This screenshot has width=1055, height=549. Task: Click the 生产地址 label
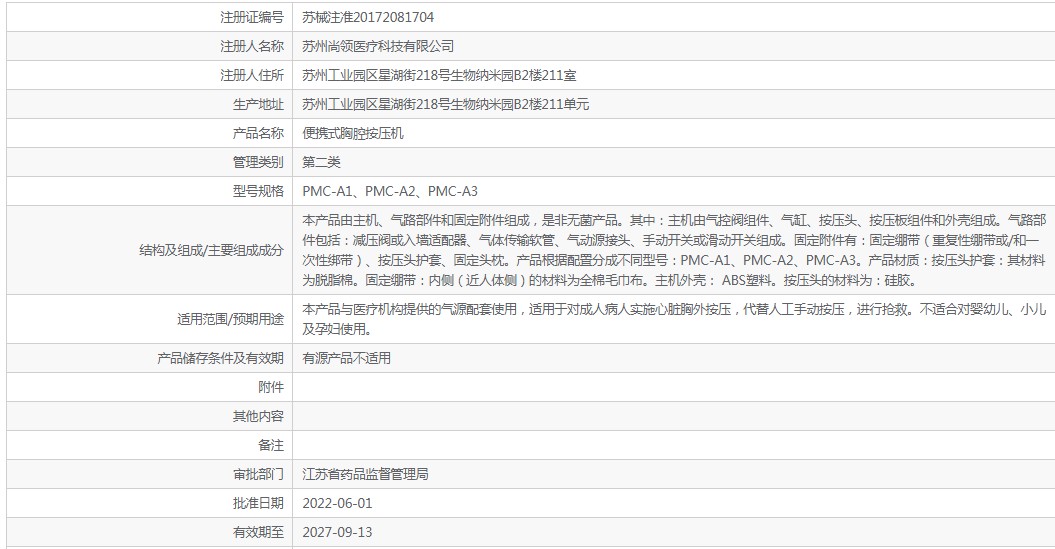click(258, 104)
